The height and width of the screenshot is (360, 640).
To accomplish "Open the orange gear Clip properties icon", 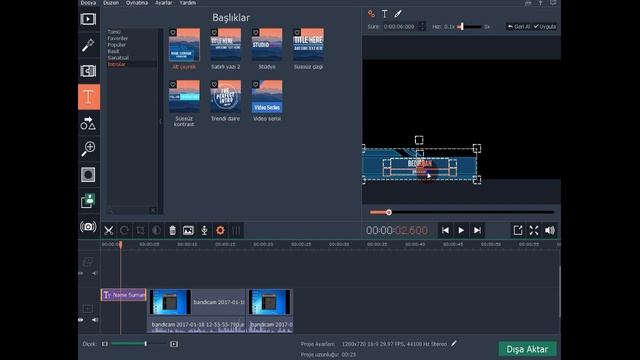I will (x=220, y=231).
